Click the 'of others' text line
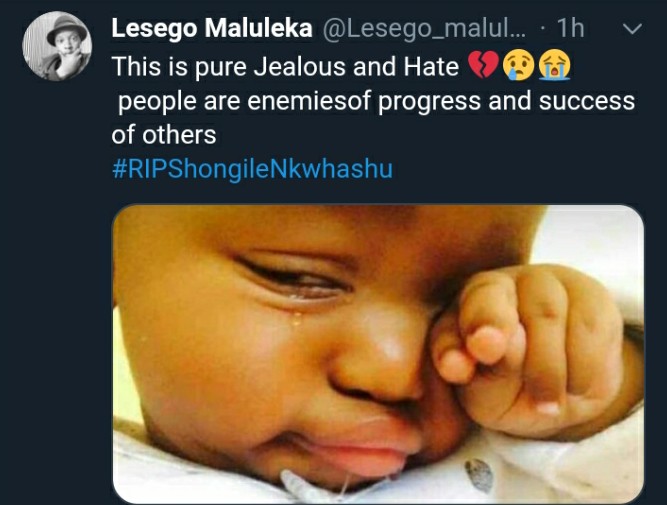The image size is (667, 505). click(x=164, y=135)
